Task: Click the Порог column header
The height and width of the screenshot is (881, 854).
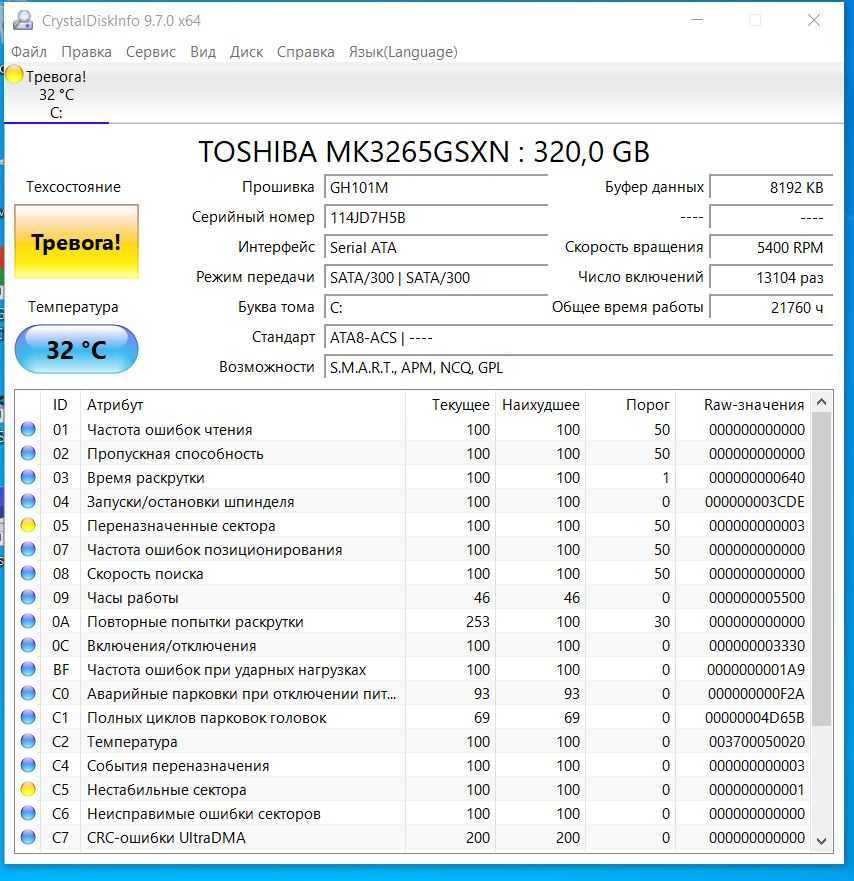Action: coord(630,405)
